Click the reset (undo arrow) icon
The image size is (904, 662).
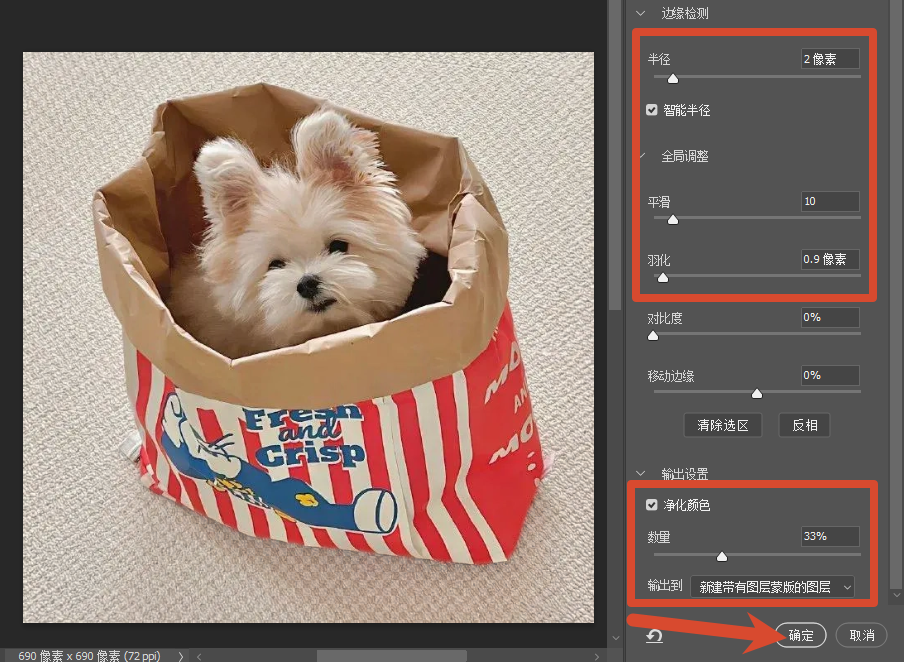(x=654, y=635)
